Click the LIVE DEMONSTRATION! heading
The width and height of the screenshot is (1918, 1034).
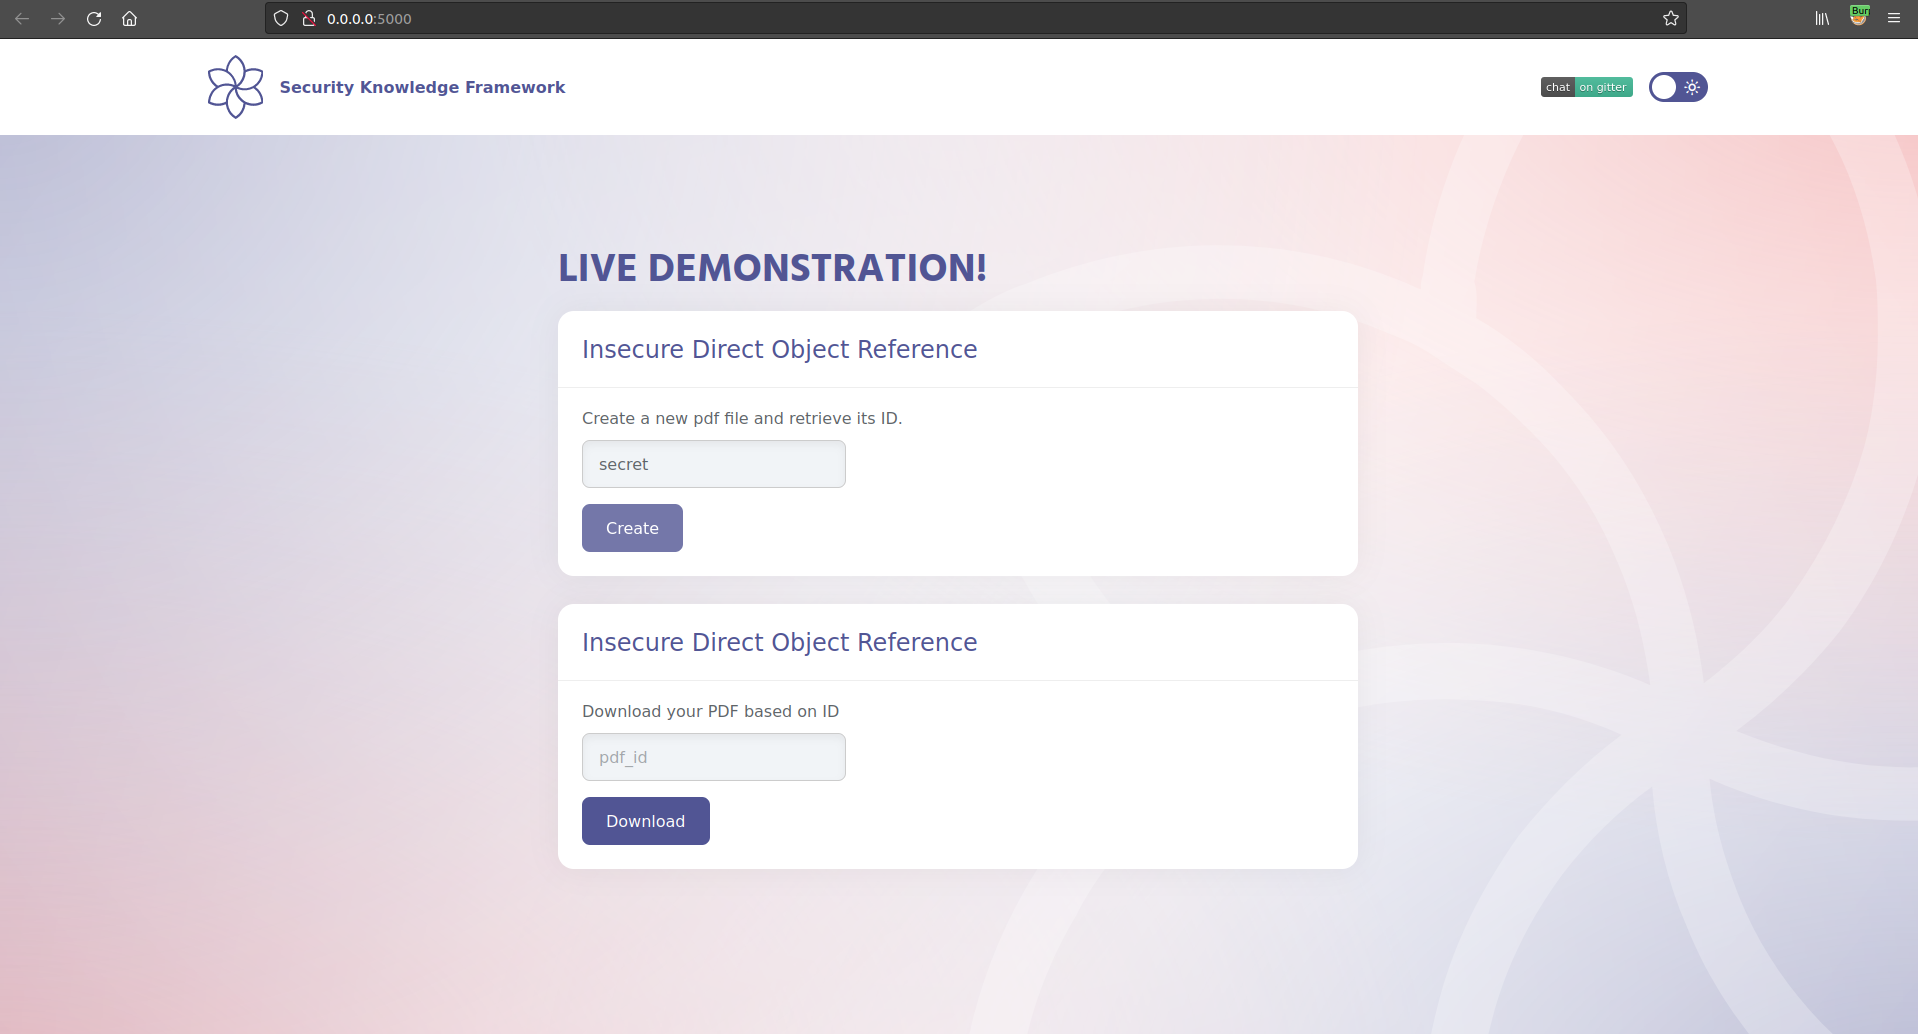point(772,268)
